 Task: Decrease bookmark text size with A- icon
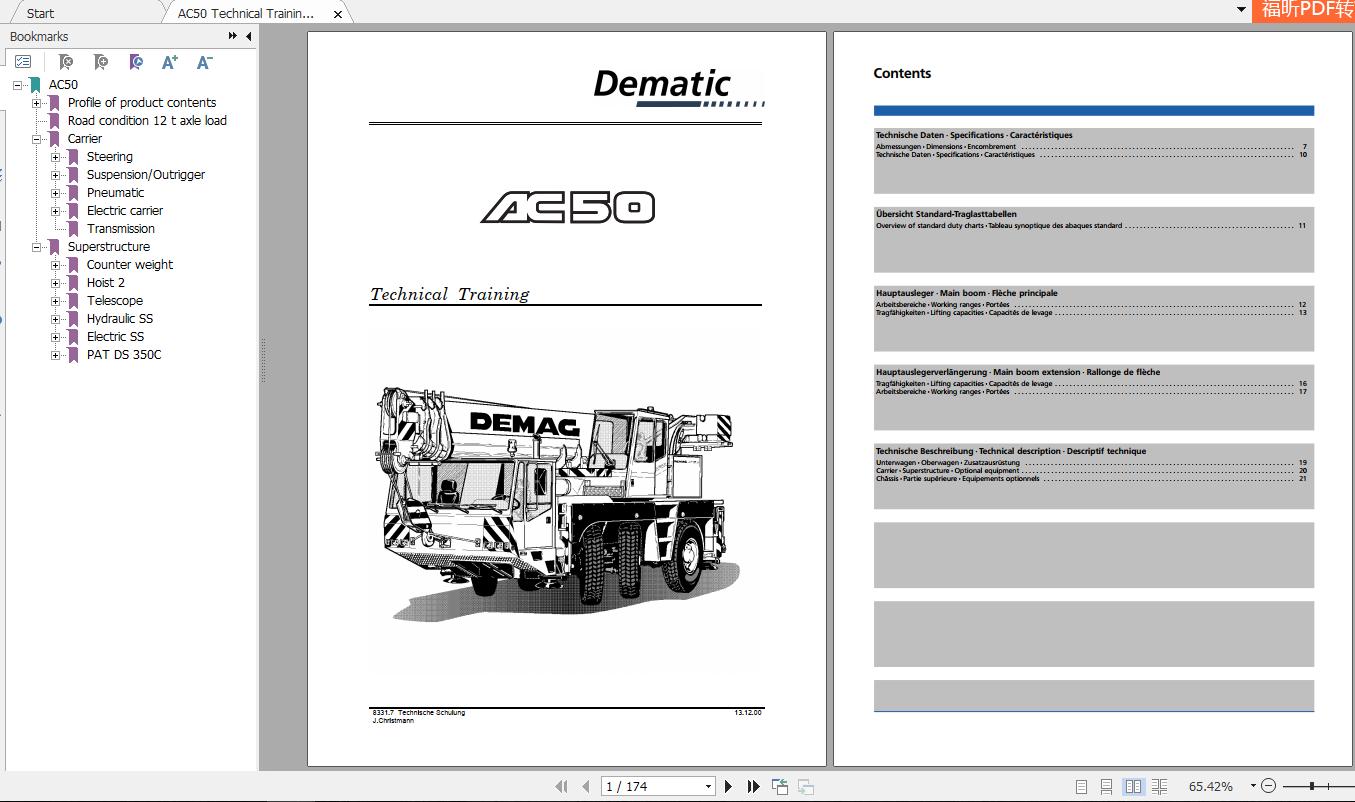point(203,62)
